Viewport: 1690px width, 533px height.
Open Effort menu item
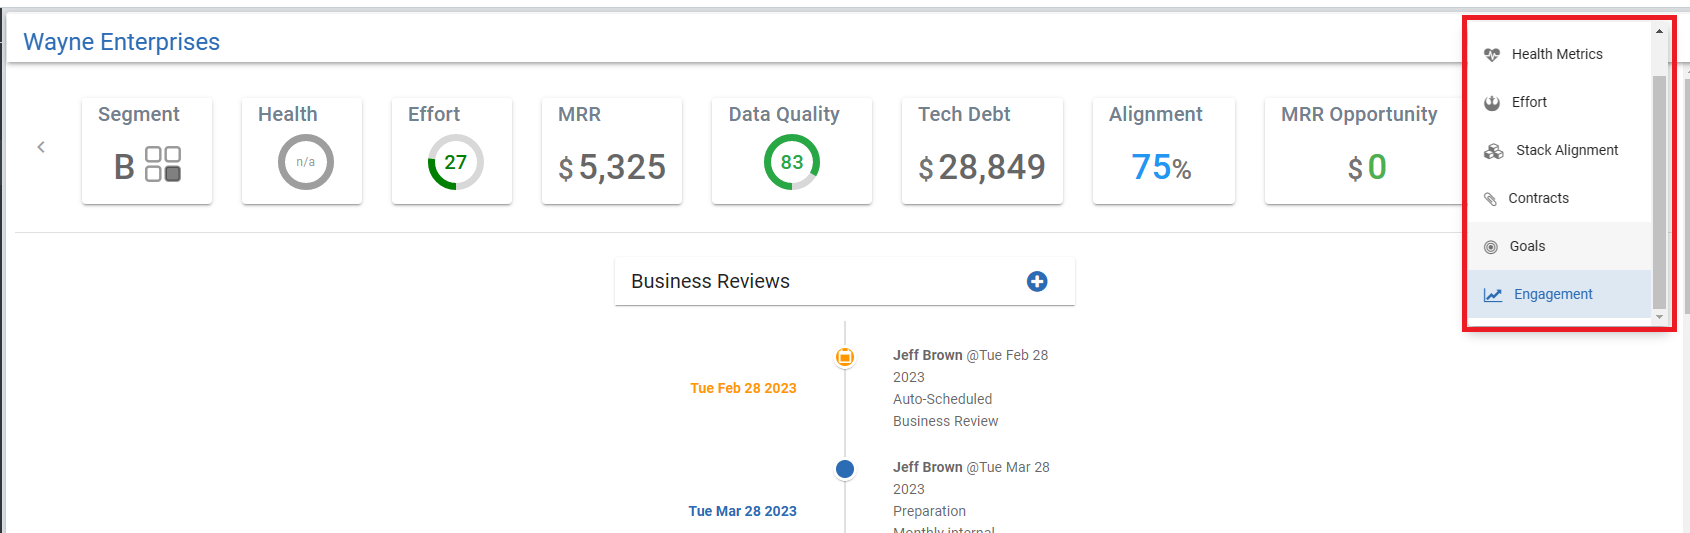[1560, 102]
